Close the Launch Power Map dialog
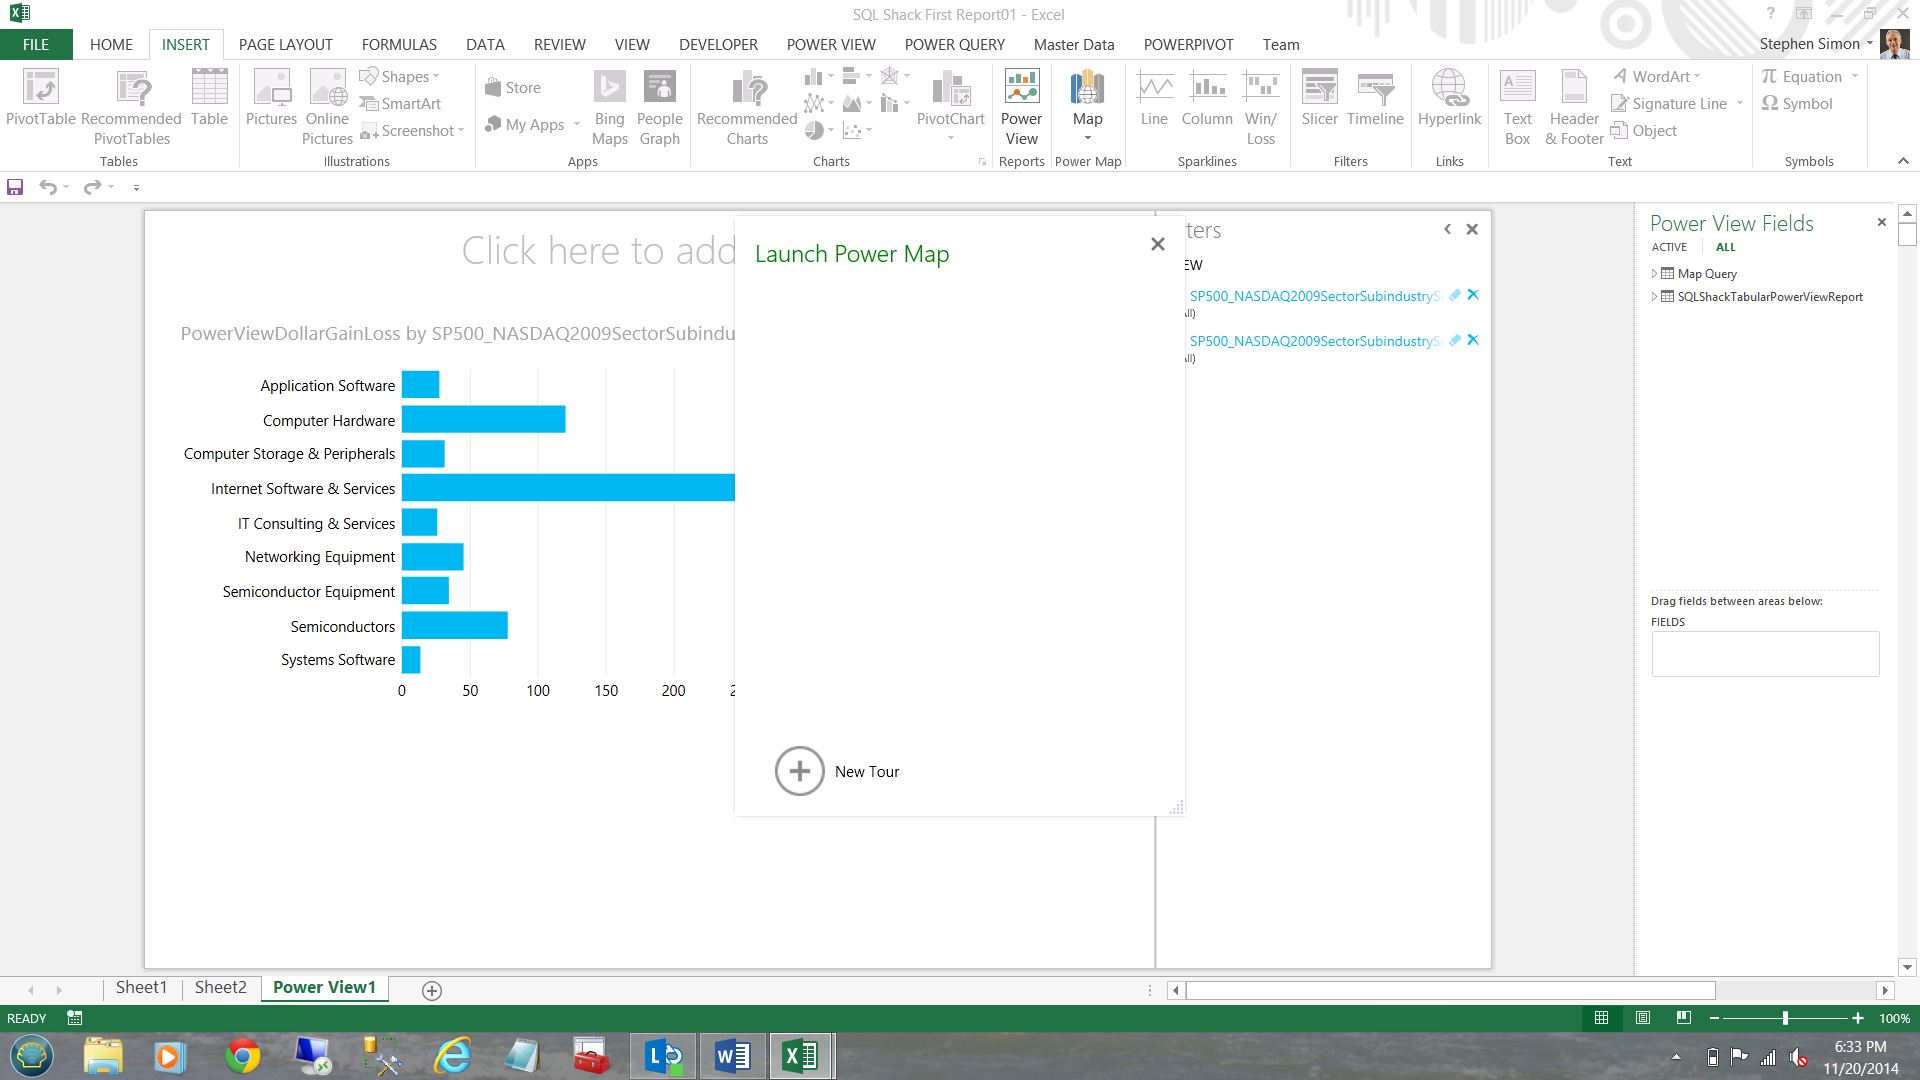Screen dimensions: 1920x1080 point(1157,244)
